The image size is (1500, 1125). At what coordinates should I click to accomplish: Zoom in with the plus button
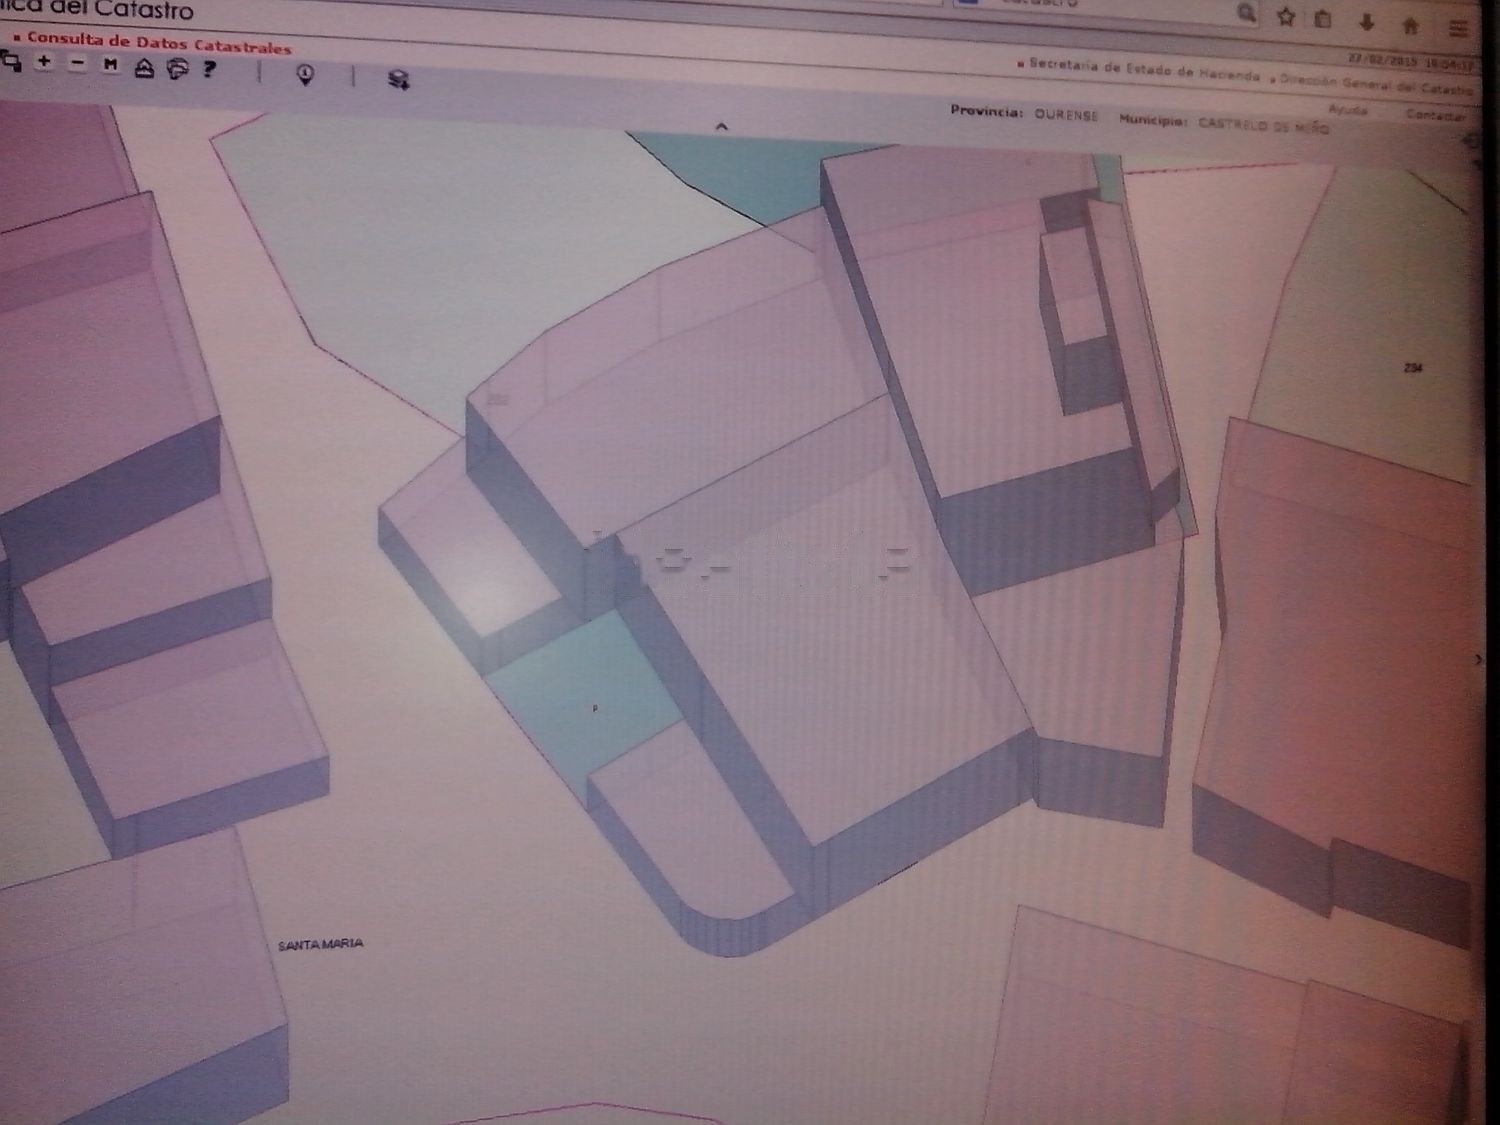[44, 63]
